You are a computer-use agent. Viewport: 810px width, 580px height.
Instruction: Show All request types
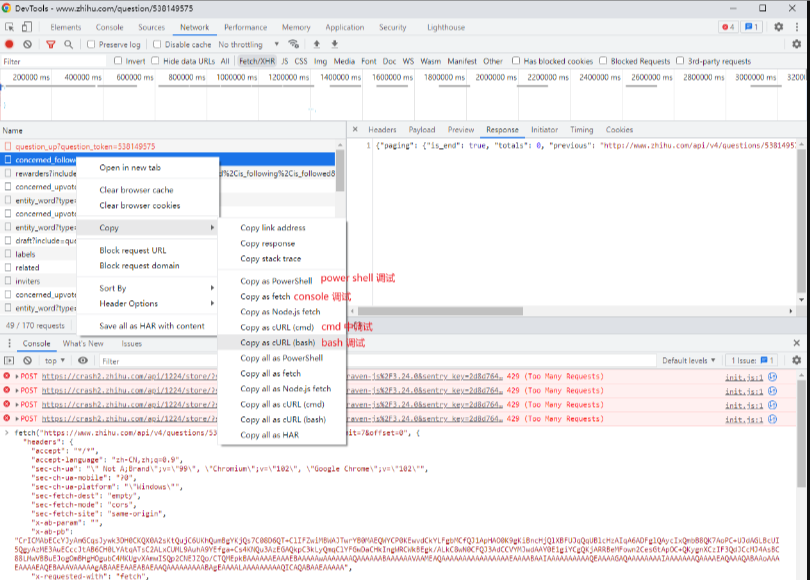(225, 61)
